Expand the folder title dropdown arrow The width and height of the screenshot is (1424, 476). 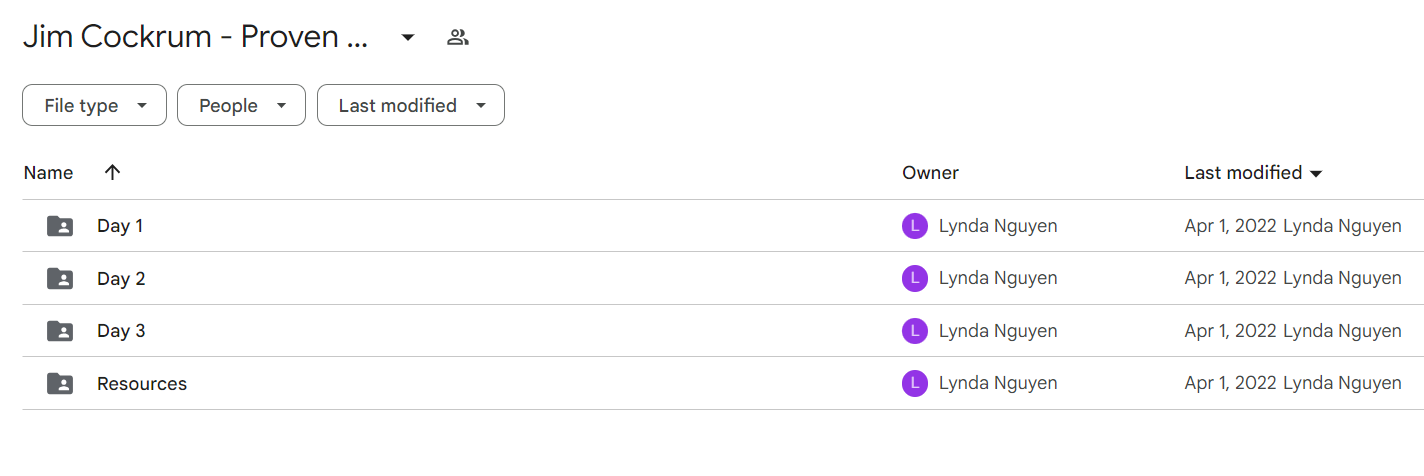[407, 38]
